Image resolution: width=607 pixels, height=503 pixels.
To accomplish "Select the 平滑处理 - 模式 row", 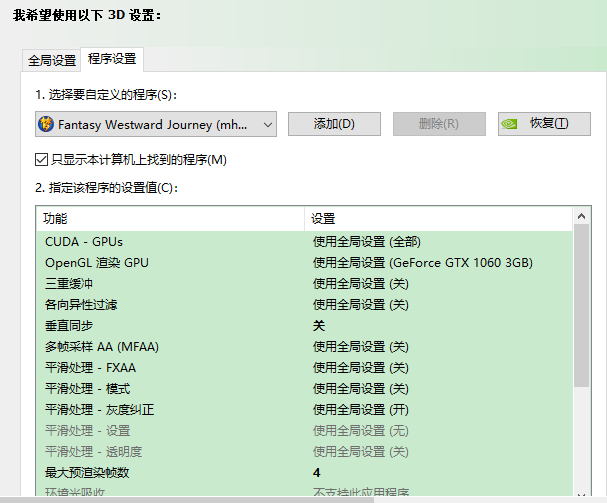I will (304, 388).
